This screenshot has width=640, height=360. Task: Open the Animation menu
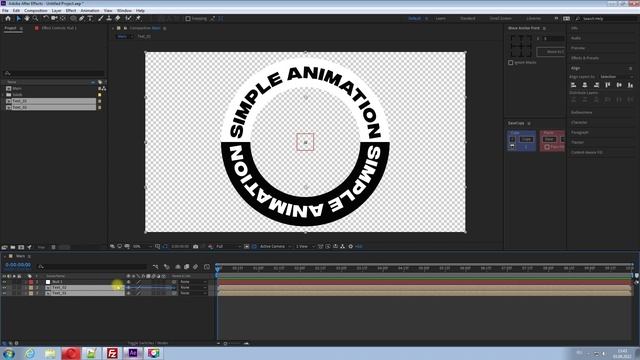tap(90, 11)
